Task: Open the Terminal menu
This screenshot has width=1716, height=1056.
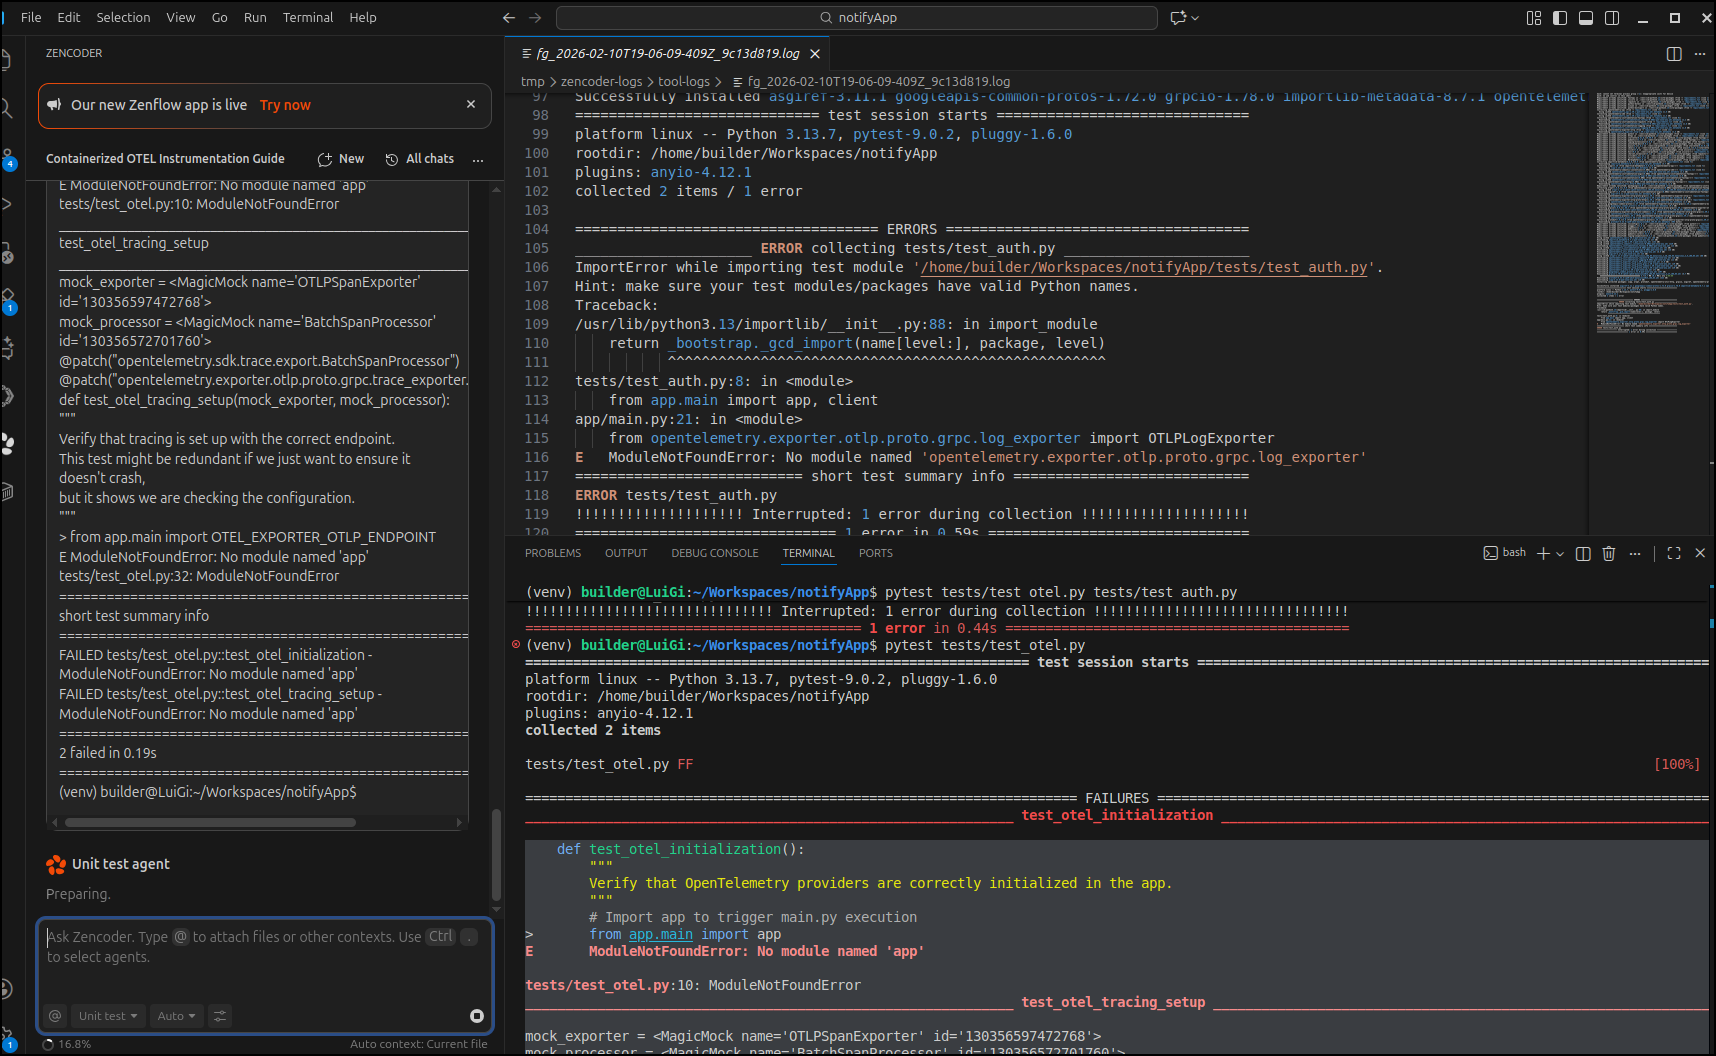Action: pyautogui.click(x=307, y=18)
